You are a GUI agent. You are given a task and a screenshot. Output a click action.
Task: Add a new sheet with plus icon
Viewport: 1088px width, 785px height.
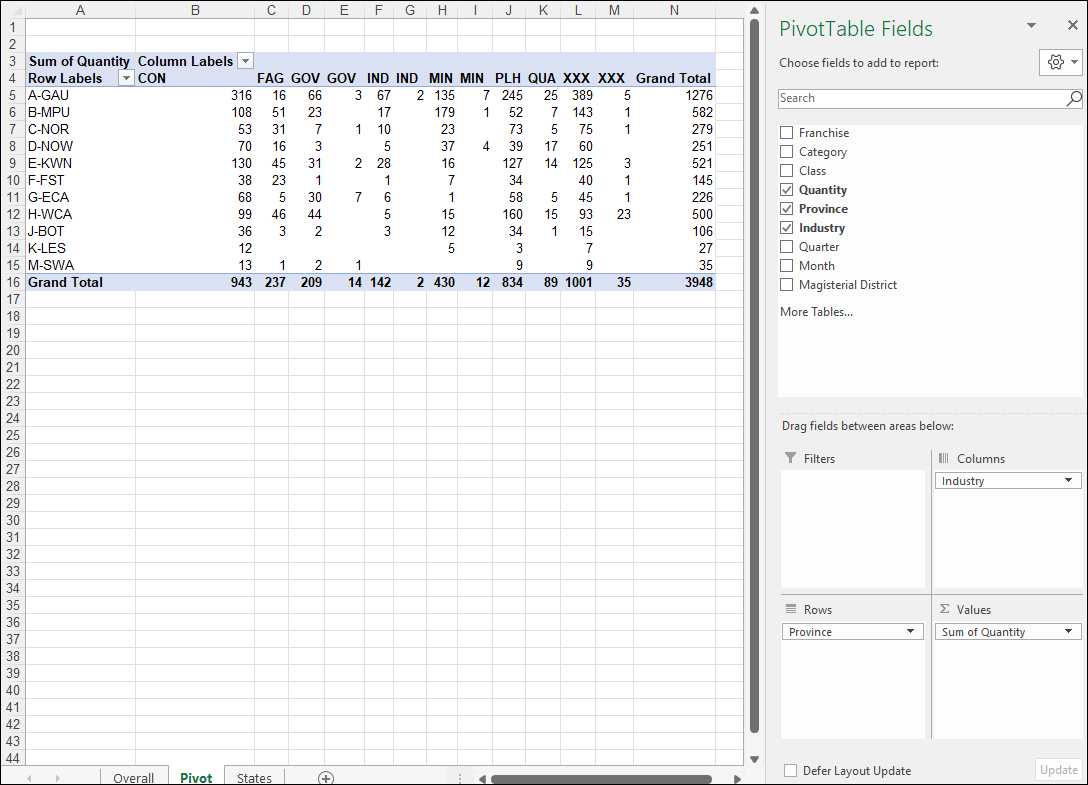coord(325,778)
